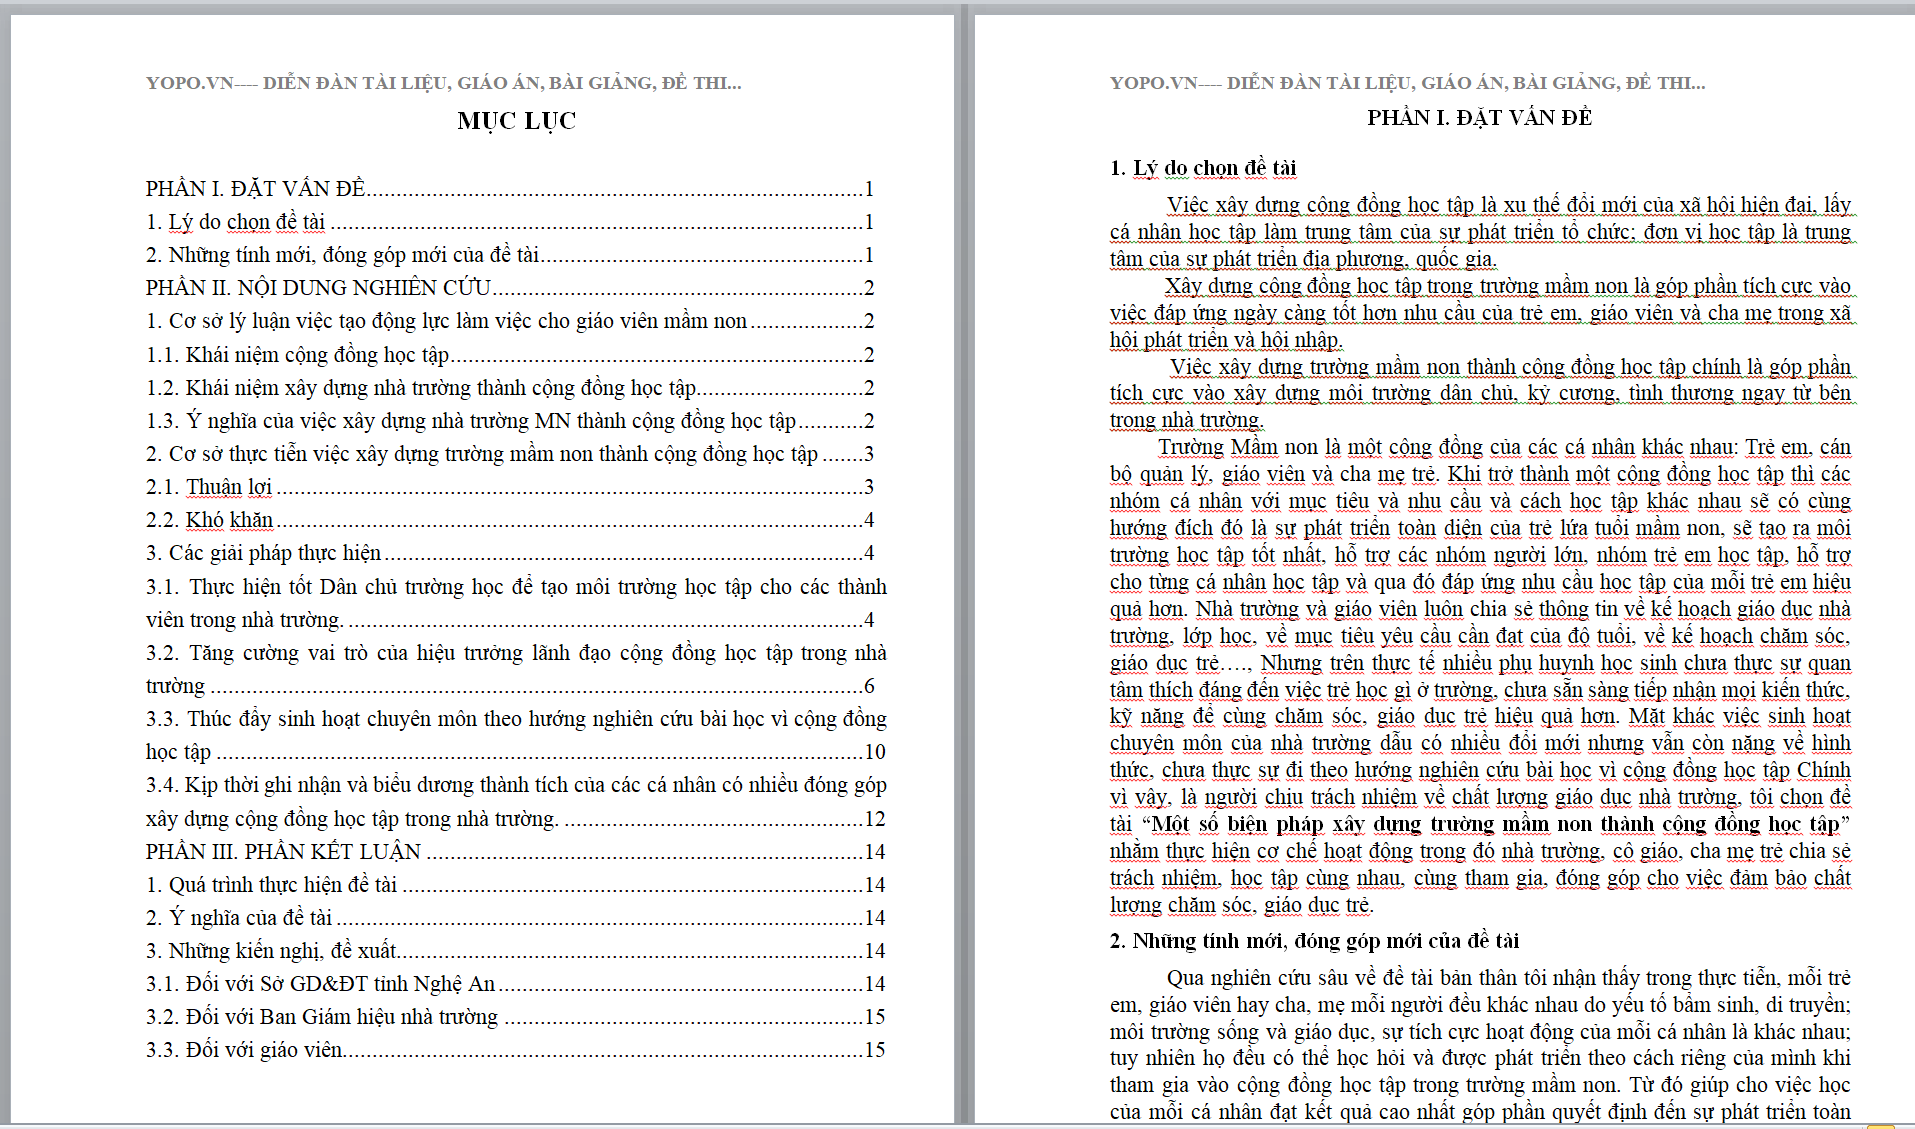Open contents entry '1. Lý do chọn đề tài'

pos(510,222)
